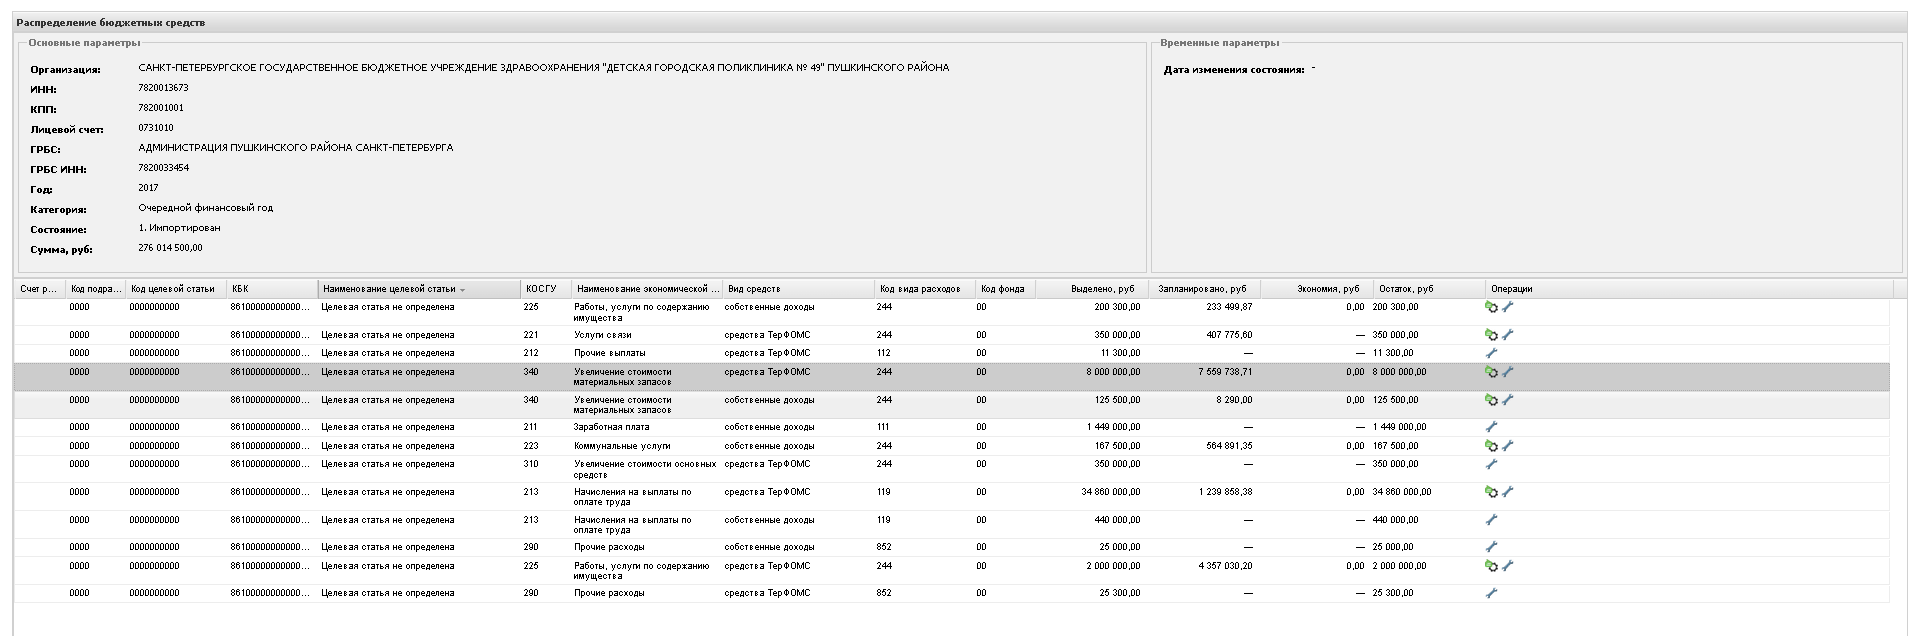Click gear-tag icon in Коммунальные услуги row
The height and width of the screenshot is (636, 1920).
(x=1491, y=446)
